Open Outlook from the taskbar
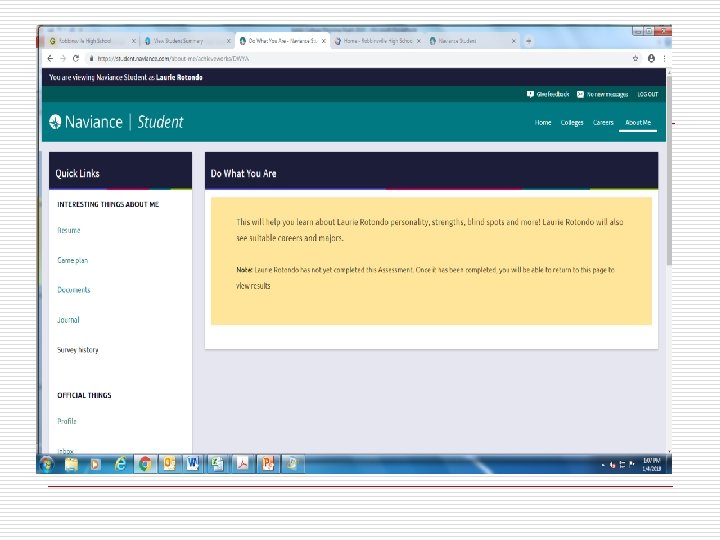This screenshot has height=540, width=720. click(169, 464)
